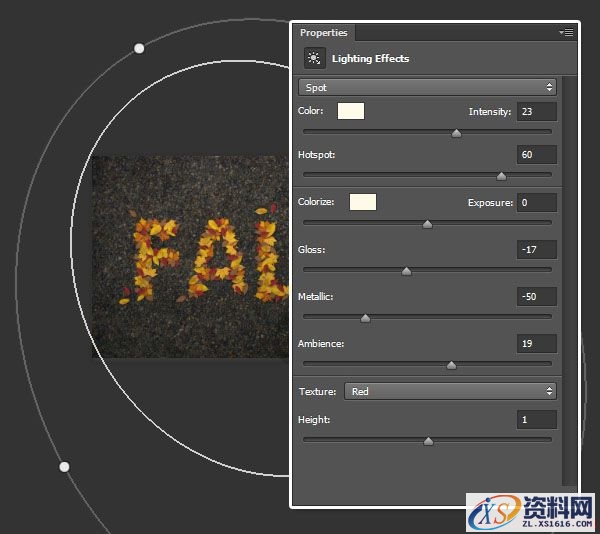The height and width of the screenshot is (534, 600).
Task: Click the Intensity slider handle
Action: click(x=457, y=132)
